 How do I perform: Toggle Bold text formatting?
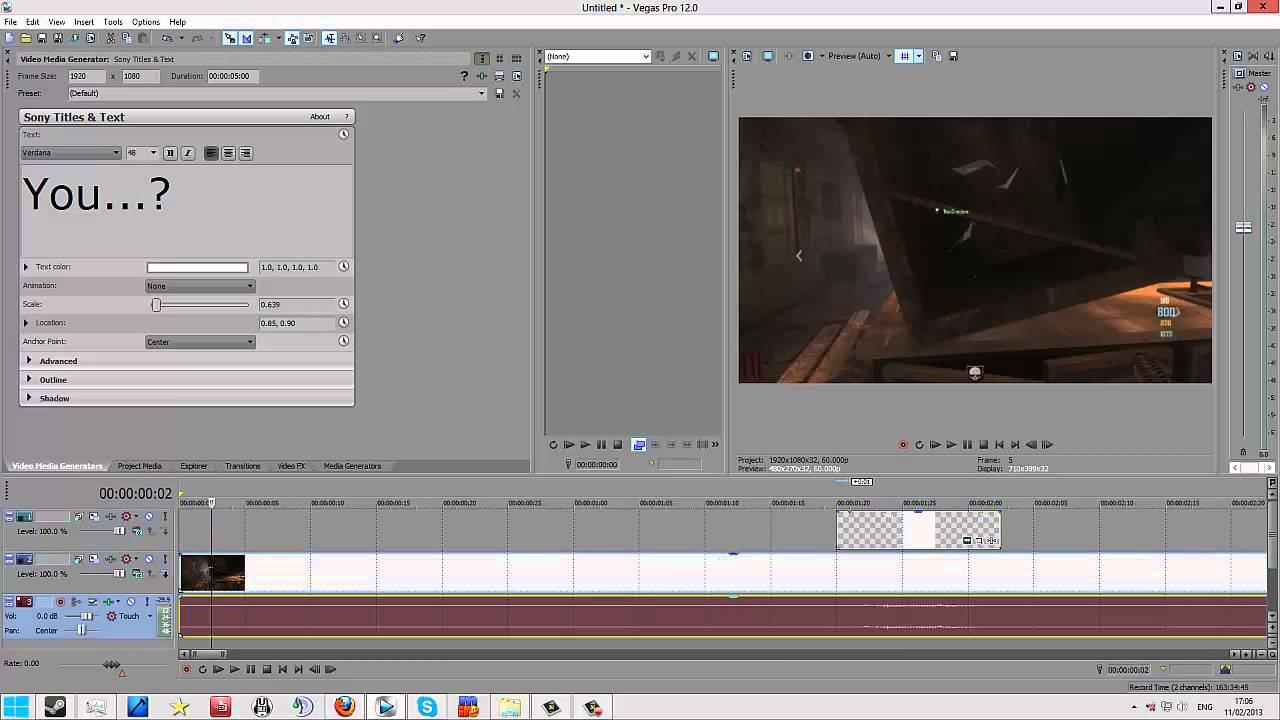[170, 153]
